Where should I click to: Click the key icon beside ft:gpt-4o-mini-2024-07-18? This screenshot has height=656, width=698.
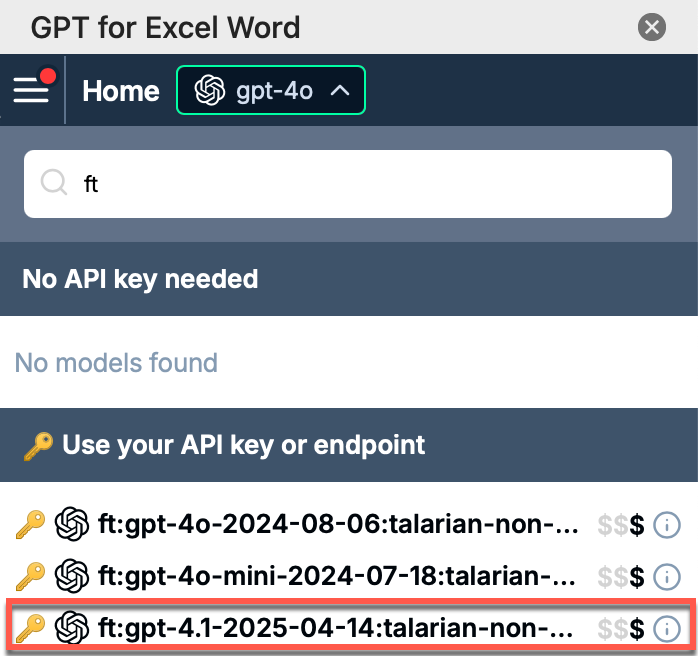click(x=31, y=576)
